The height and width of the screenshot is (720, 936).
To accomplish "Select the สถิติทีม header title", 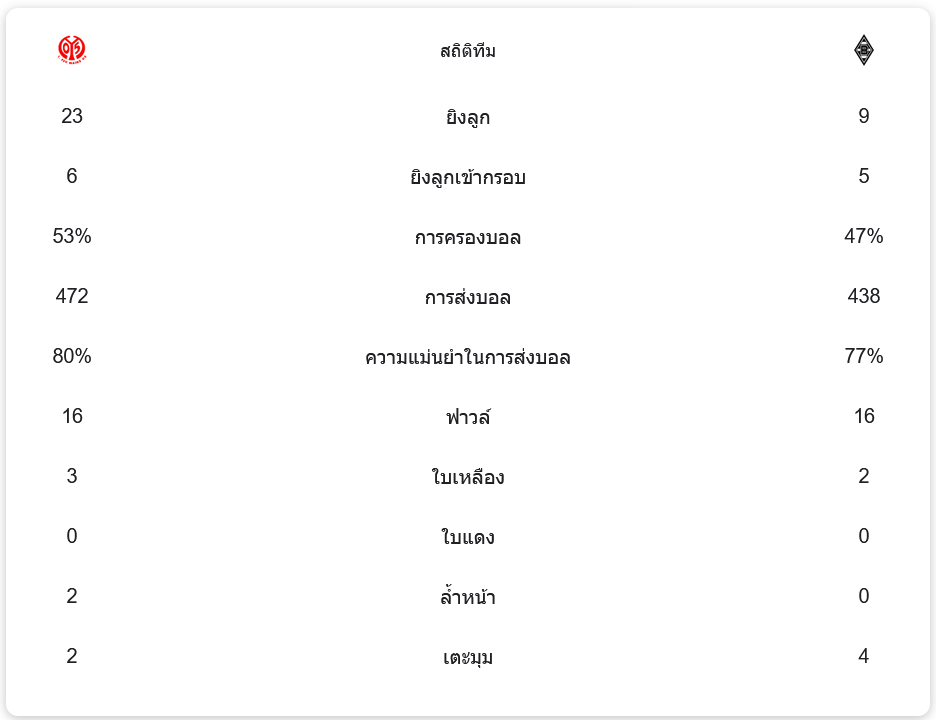I will 468,51.
